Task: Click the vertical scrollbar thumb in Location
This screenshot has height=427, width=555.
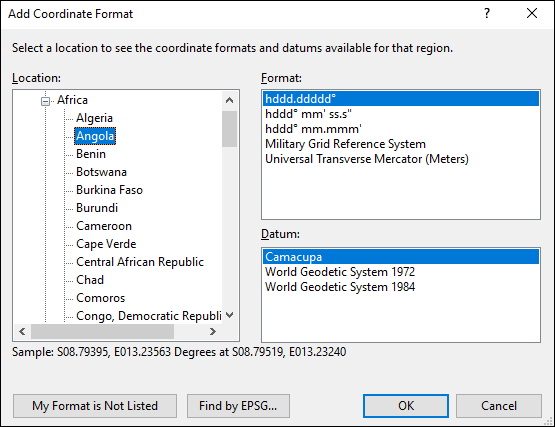Action: point(229,129)
